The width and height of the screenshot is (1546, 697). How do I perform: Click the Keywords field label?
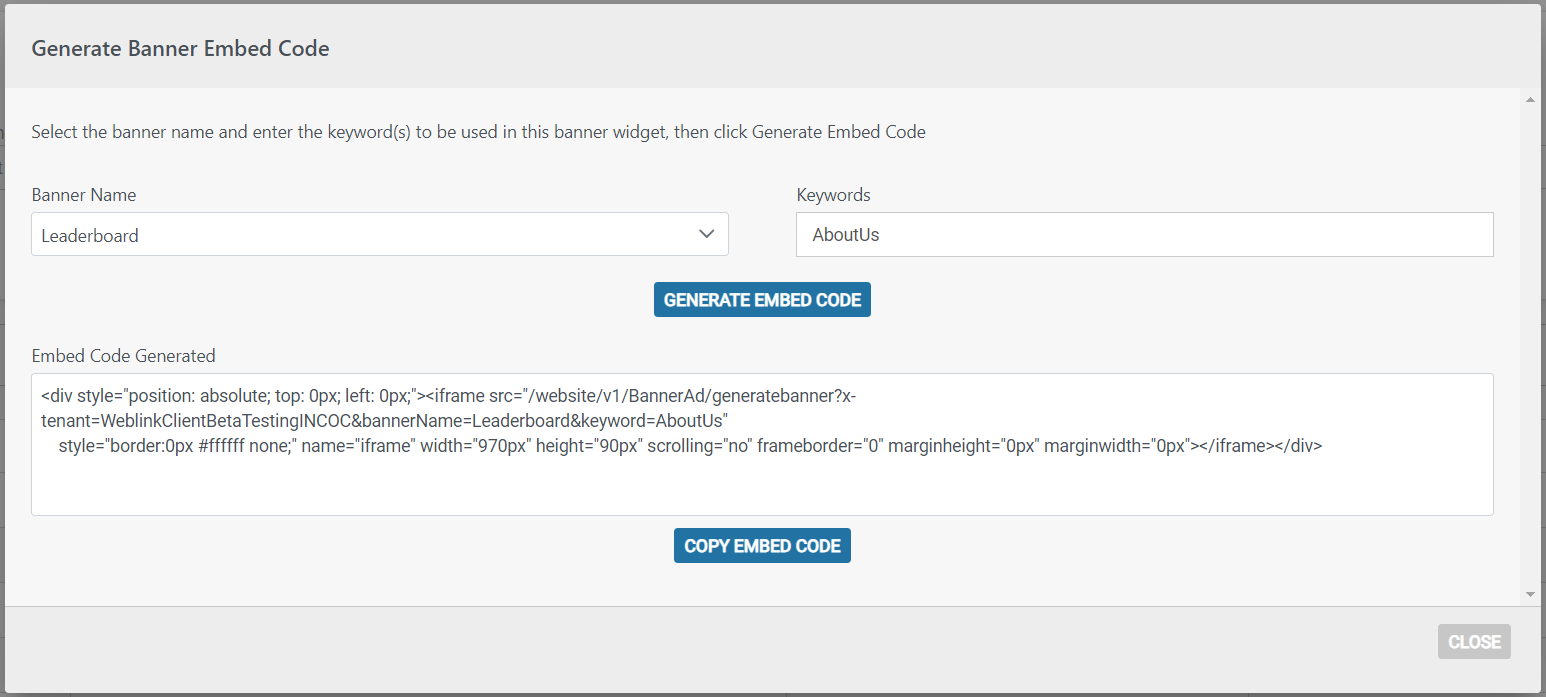click(x=834, y=195)
